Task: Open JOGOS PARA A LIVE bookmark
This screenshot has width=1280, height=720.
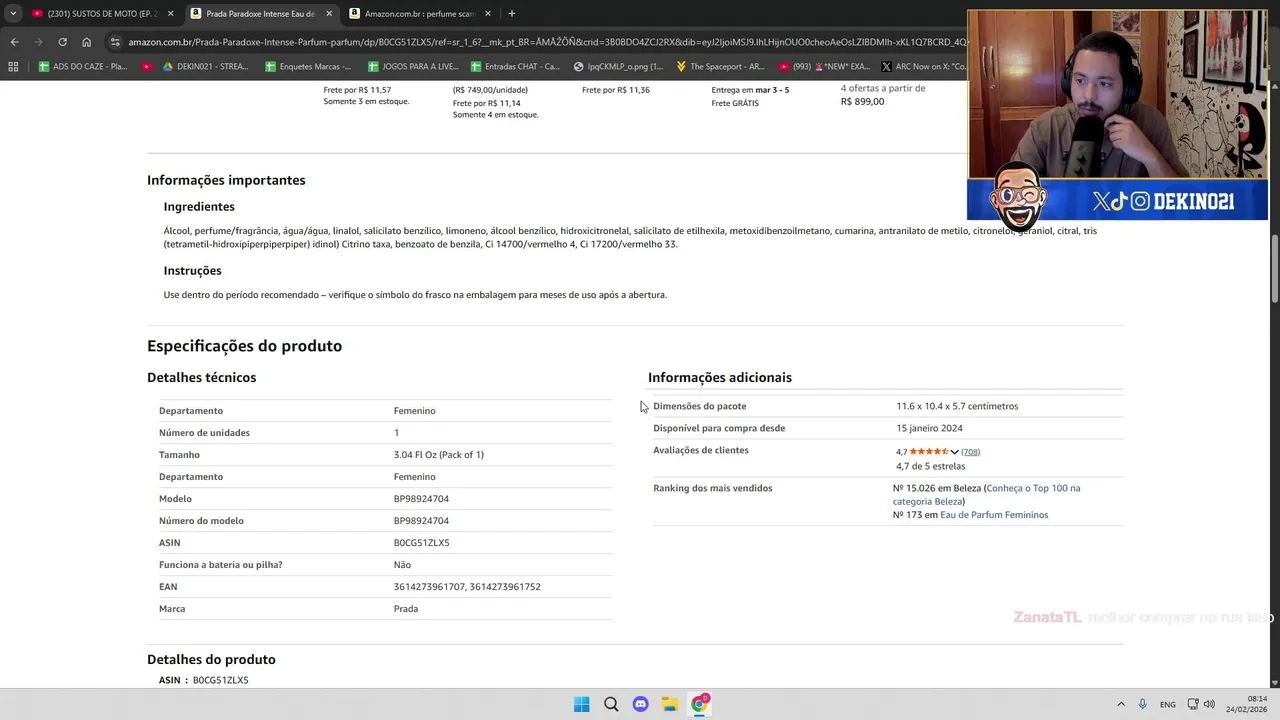Action: pos(413,66)
